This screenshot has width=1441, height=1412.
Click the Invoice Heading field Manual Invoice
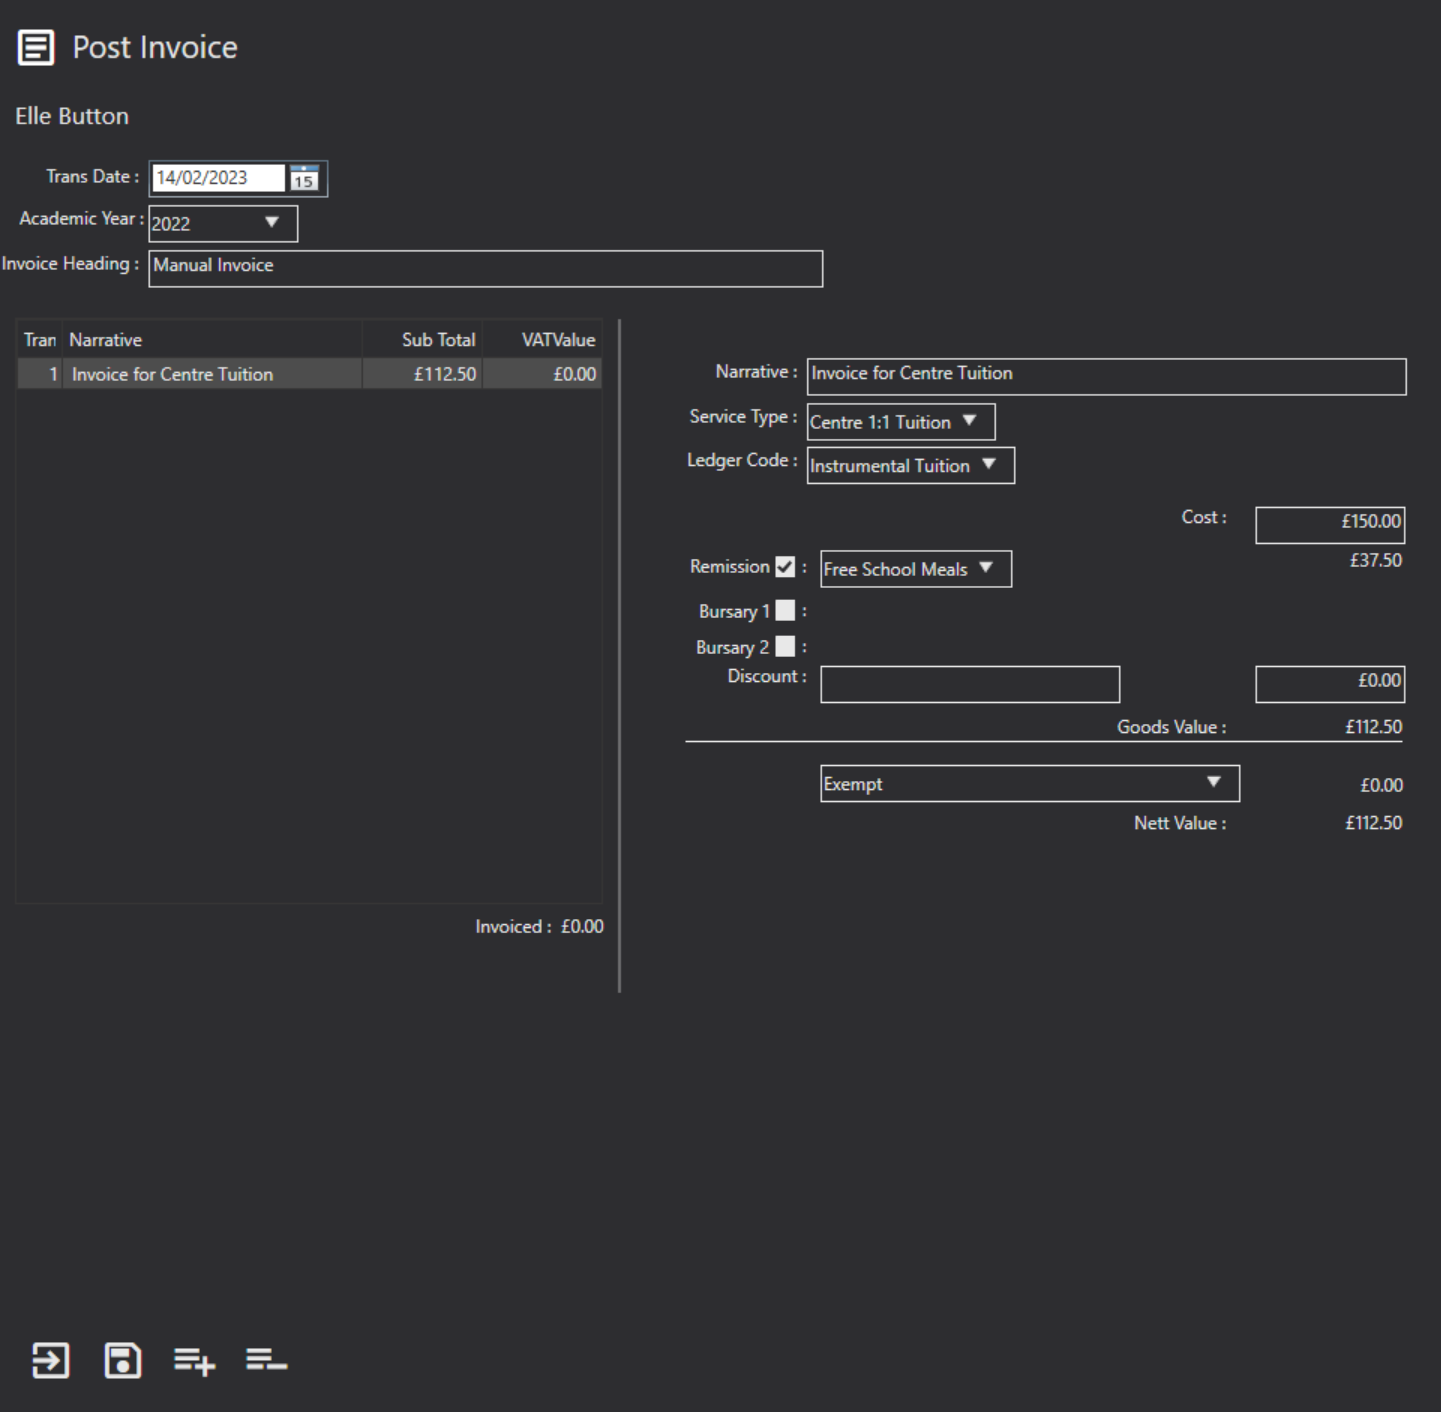pyautogui.click(x=486, y=268)
